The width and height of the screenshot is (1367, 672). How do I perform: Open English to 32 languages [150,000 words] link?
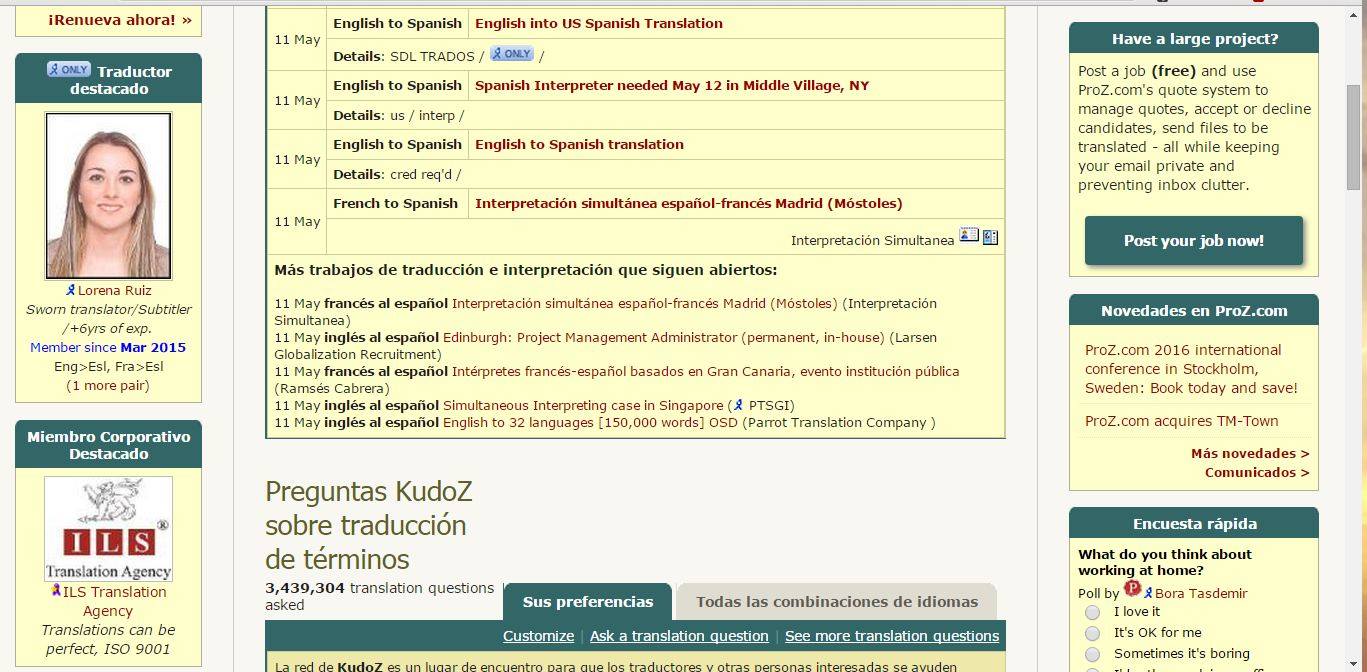pos(590,423)
